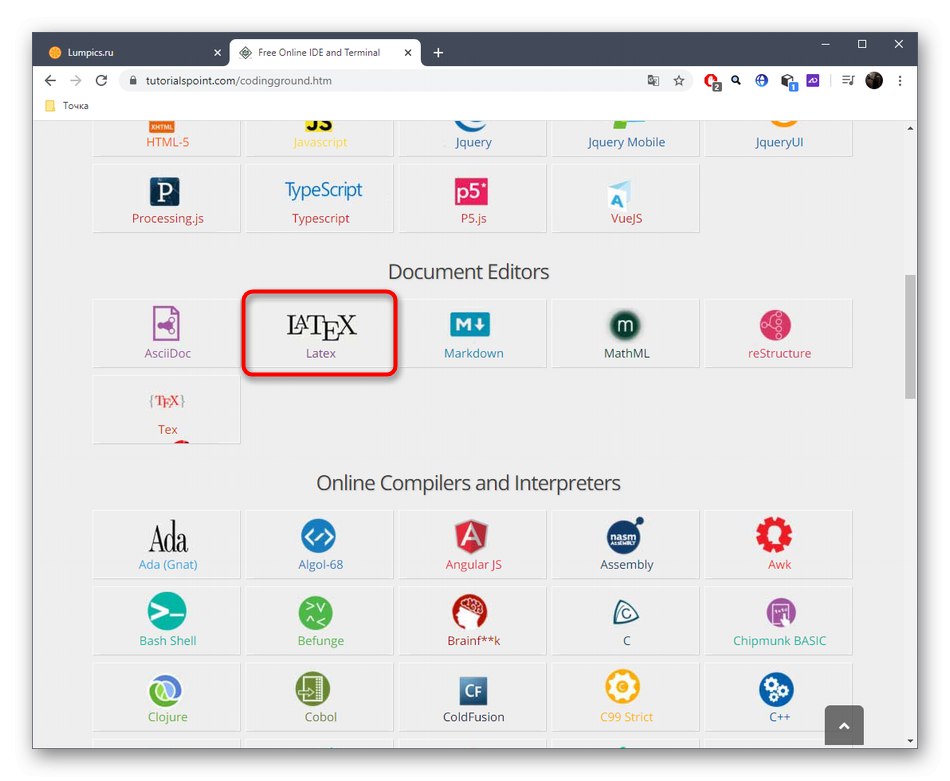Open the JqueryUI link
Image resolution: width=950 pixels, height=781 pixels.
(x=779, y=142)
